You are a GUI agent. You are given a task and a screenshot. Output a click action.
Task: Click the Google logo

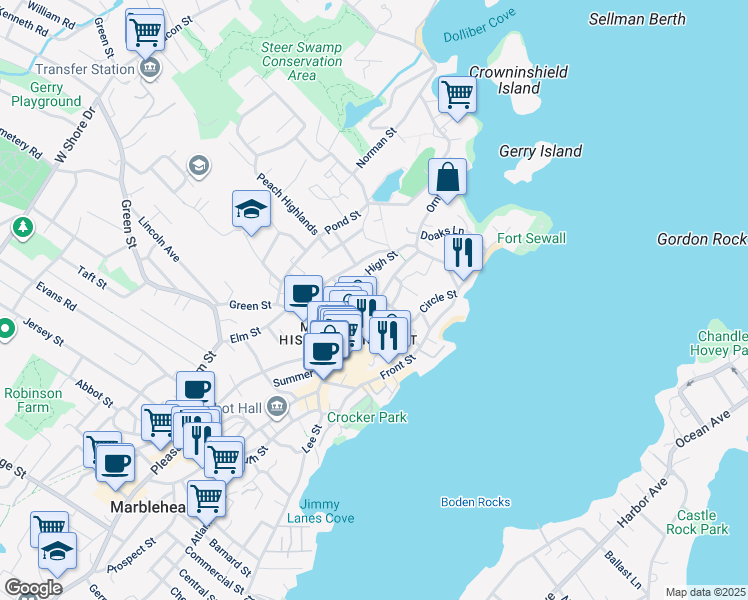click(x=33, y=588)
